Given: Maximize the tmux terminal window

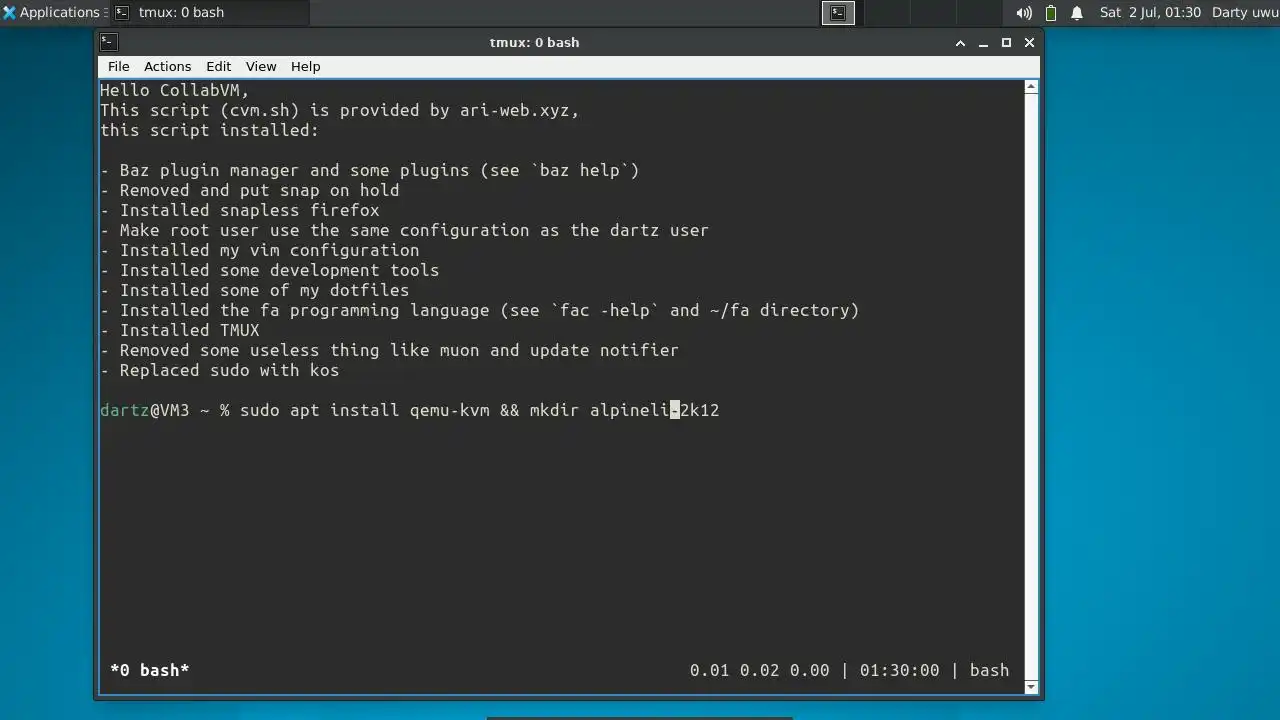Looking at the screenshot, I should 1006,43.
